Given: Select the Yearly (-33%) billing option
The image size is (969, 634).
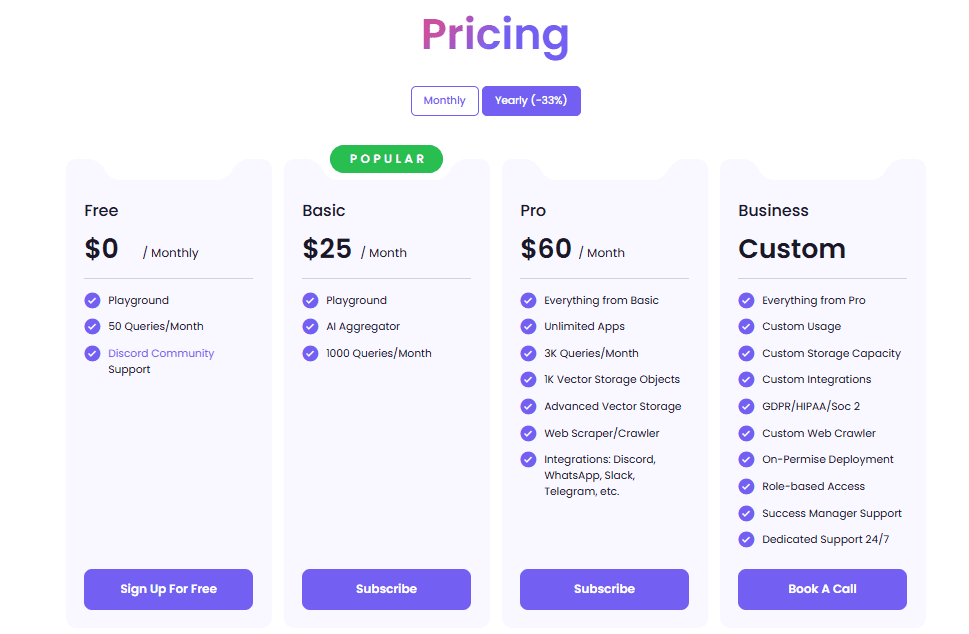Looking at the screenshot, I should point(531,100).
